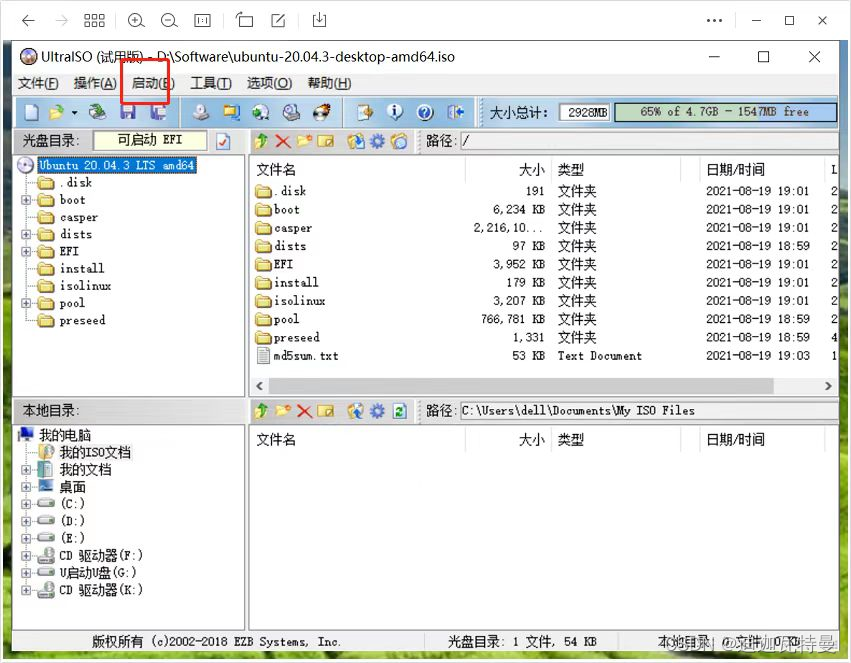The width and height of the screenshot is (851, 663).
Task: Click the 类型 column header in local file list
Action: point(570,439)
